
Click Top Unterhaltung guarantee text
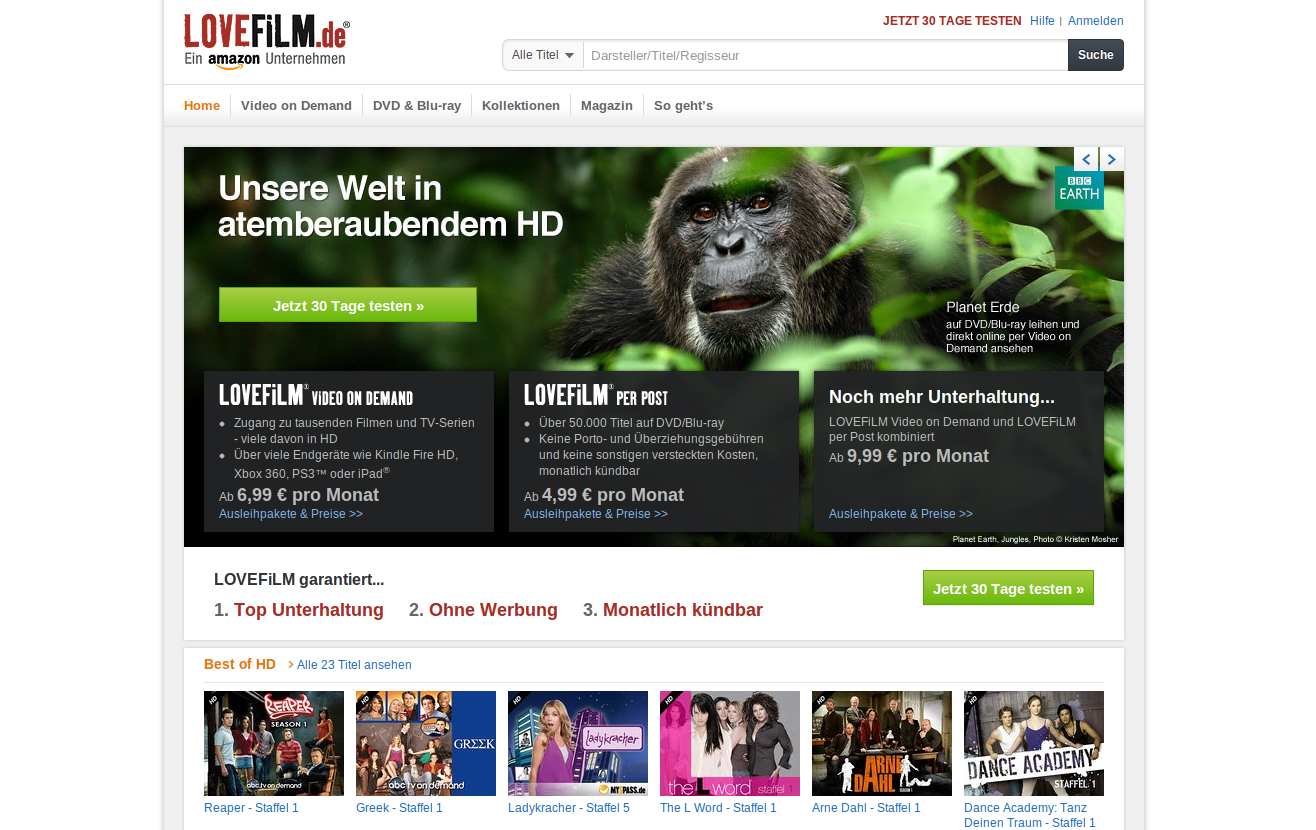pyautogui.click(x=309, y=610)
